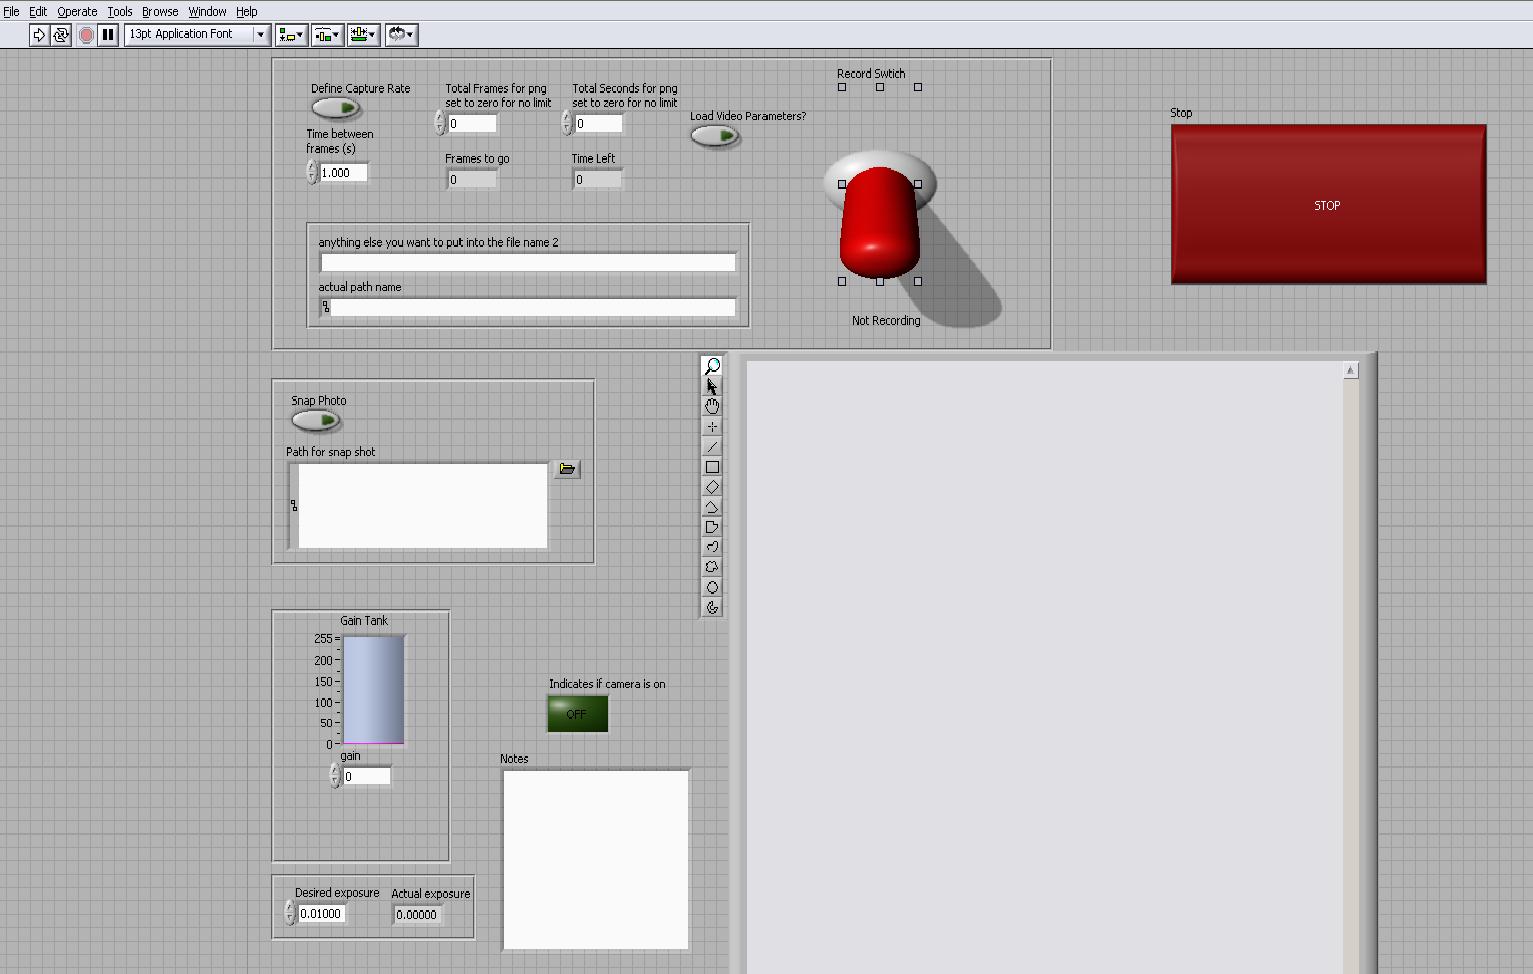This screenshot has height=974, width=1533.
Task: Open the Tools menu
Action: (x=120, y=12)
